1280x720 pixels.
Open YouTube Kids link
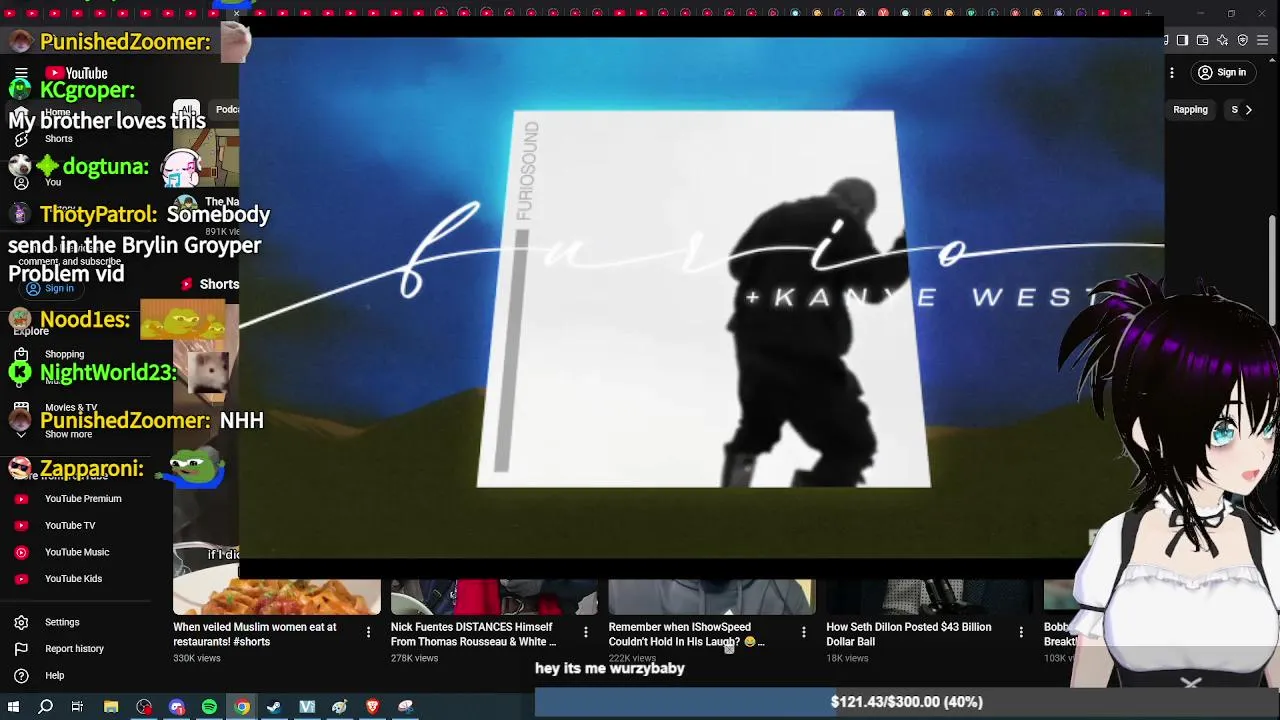click(x=73, y=579)
